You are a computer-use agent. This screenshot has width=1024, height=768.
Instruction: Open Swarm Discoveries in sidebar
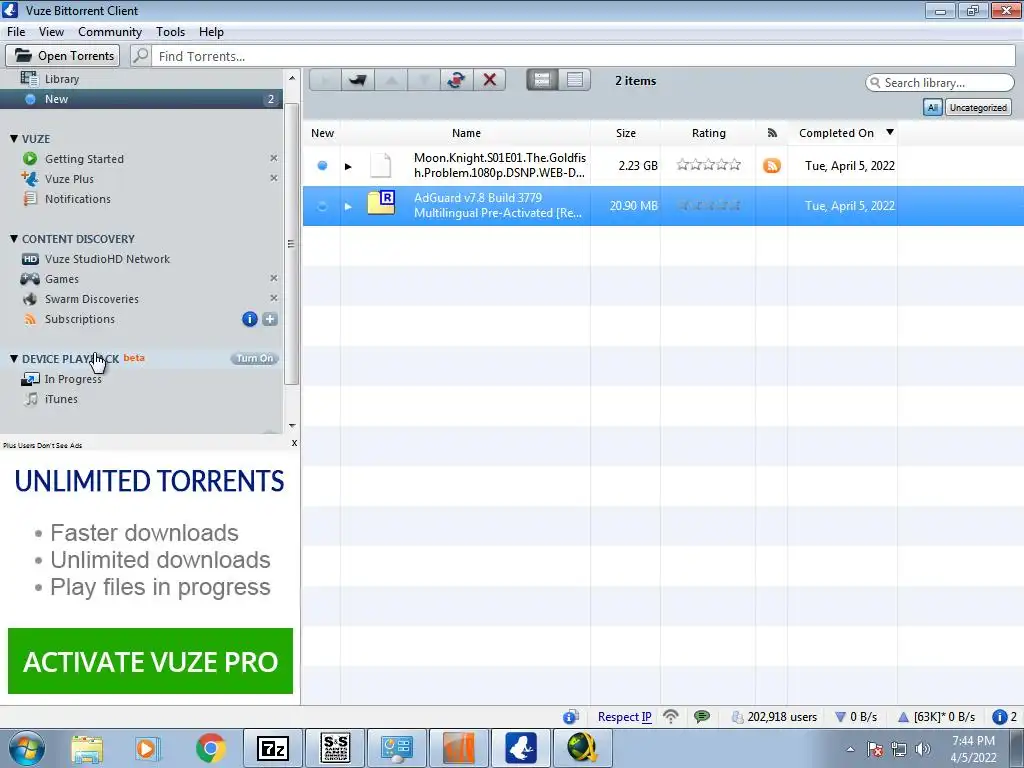pyautogui.click(x=91, y=298)
